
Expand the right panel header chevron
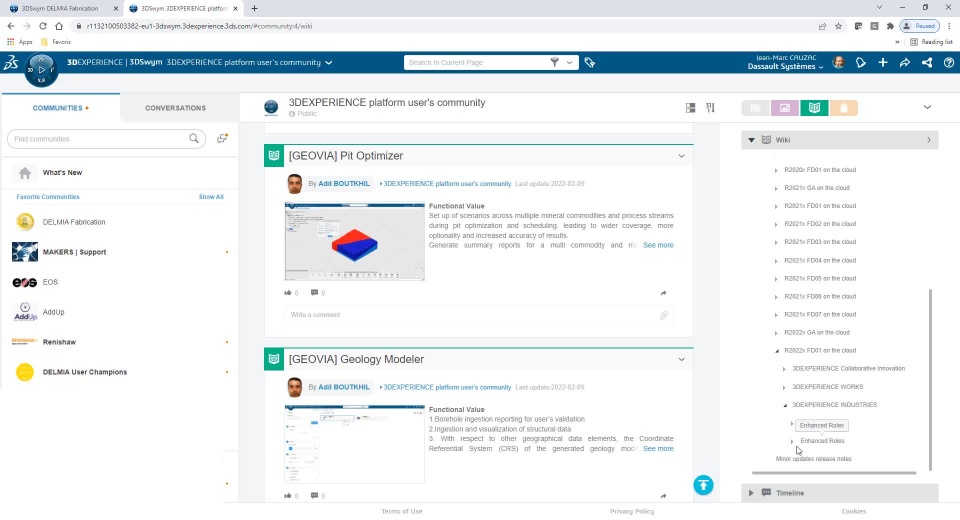[x=927, y=107]
